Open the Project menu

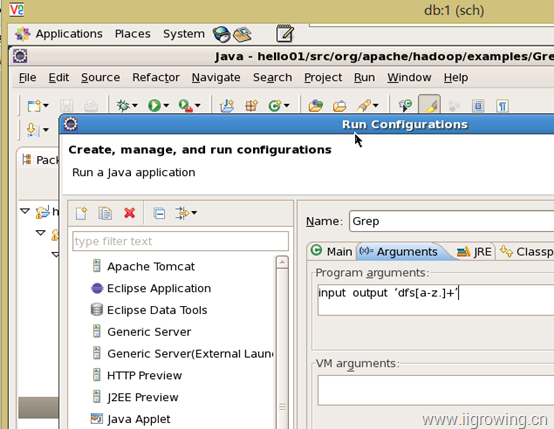pos(323,77)
